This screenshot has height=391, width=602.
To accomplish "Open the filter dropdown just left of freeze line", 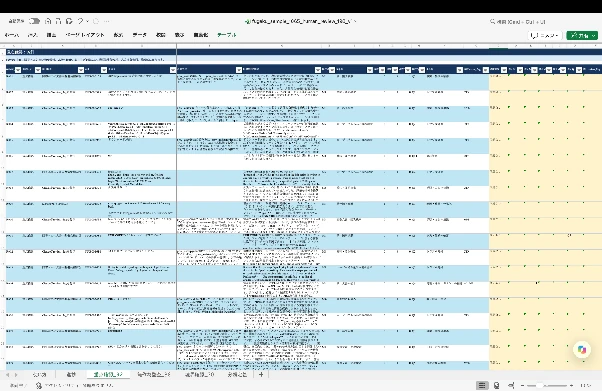I will [173, 70].
